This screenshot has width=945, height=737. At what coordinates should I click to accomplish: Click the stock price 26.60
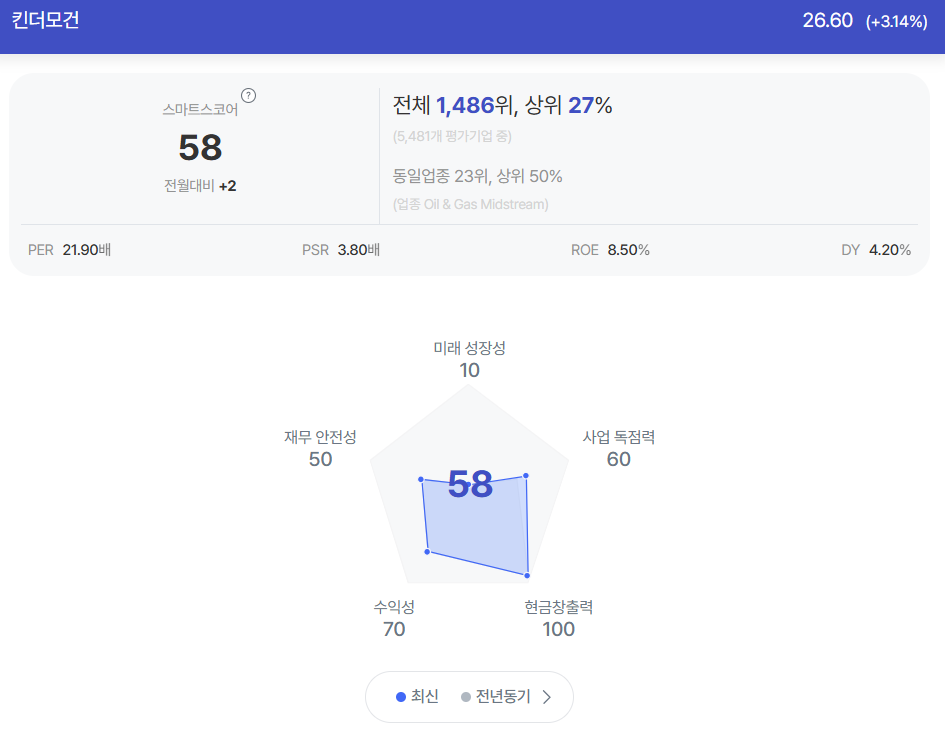(x=827, y=20)
